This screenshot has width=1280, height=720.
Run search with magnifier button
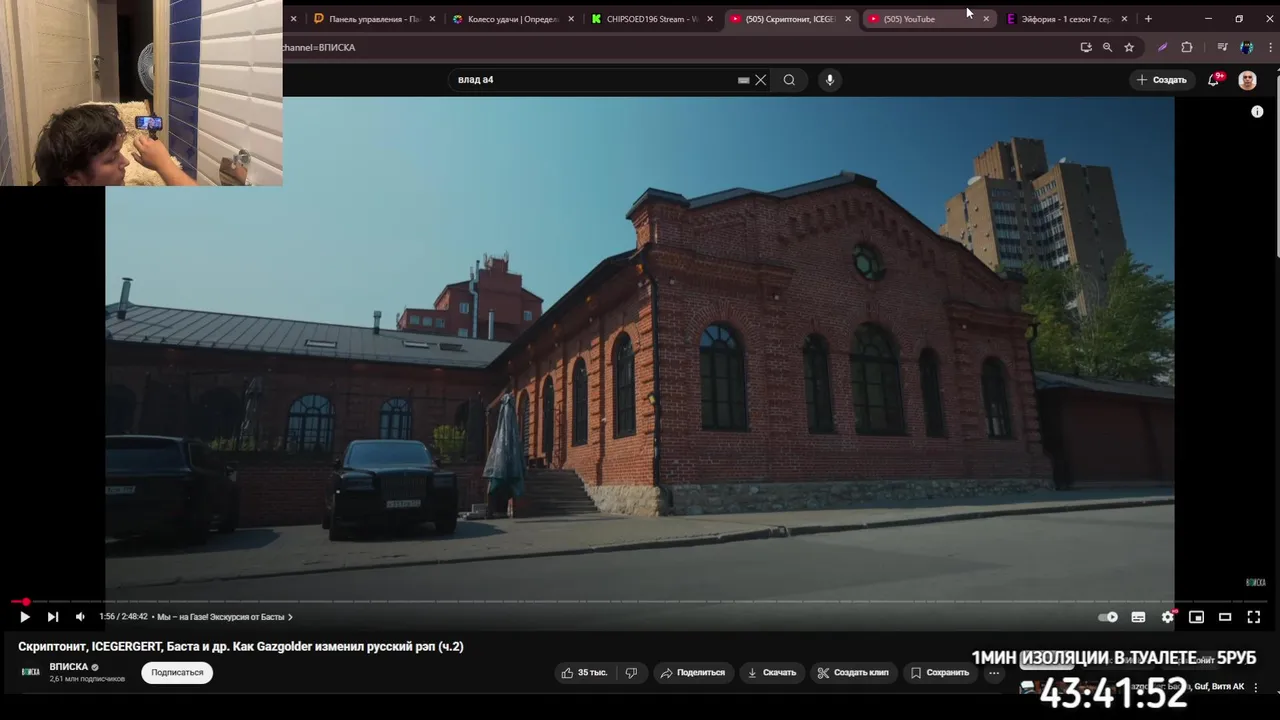tap(789, 80)
